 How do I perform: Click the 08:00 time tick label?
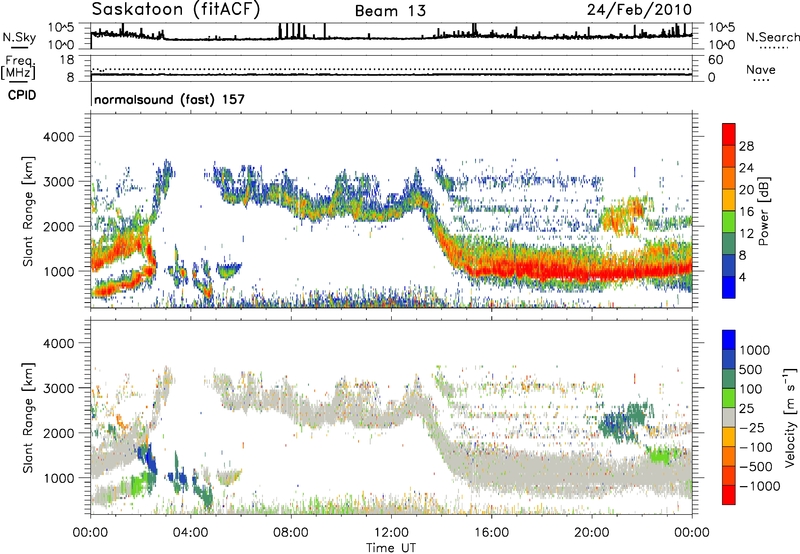point(291,533)
